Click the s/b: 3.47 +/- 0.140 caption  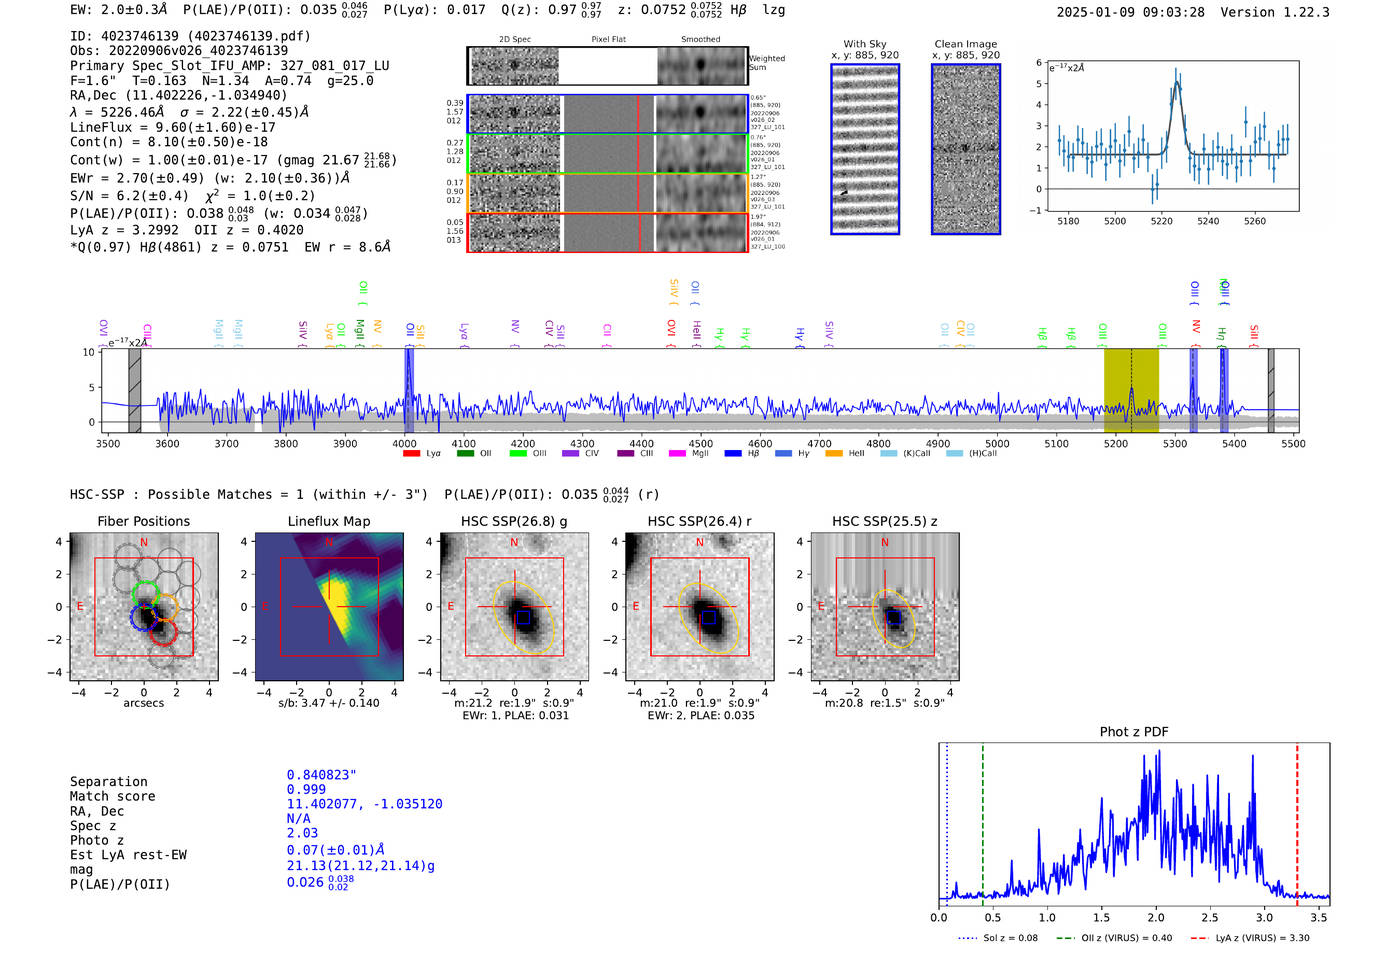(x=329, y=703)
